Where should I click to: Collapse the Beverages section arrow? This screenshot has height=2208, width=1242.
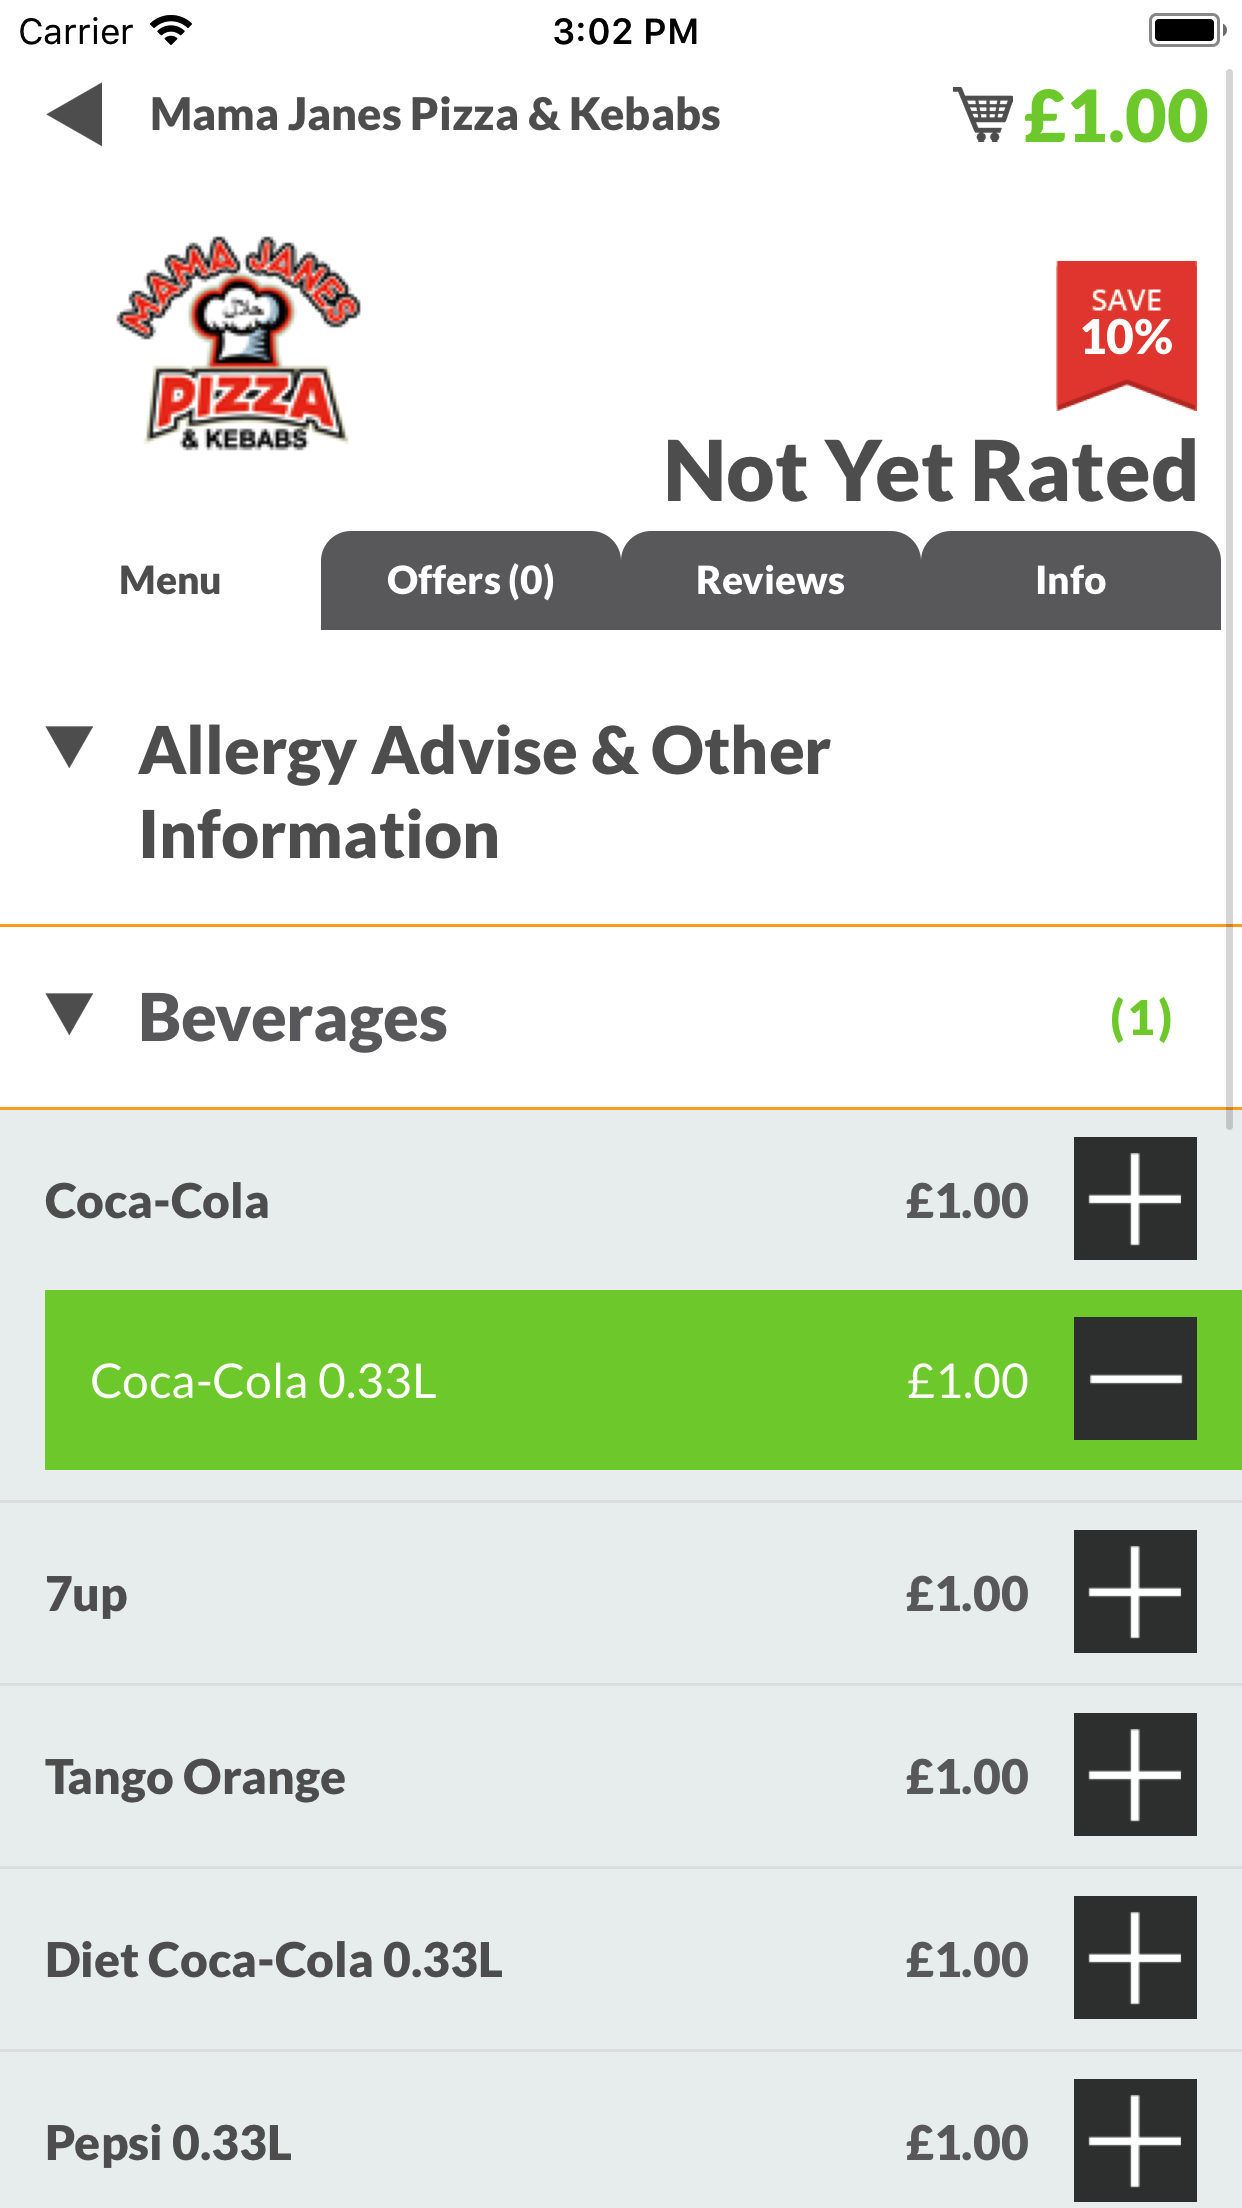point(70,1014)
